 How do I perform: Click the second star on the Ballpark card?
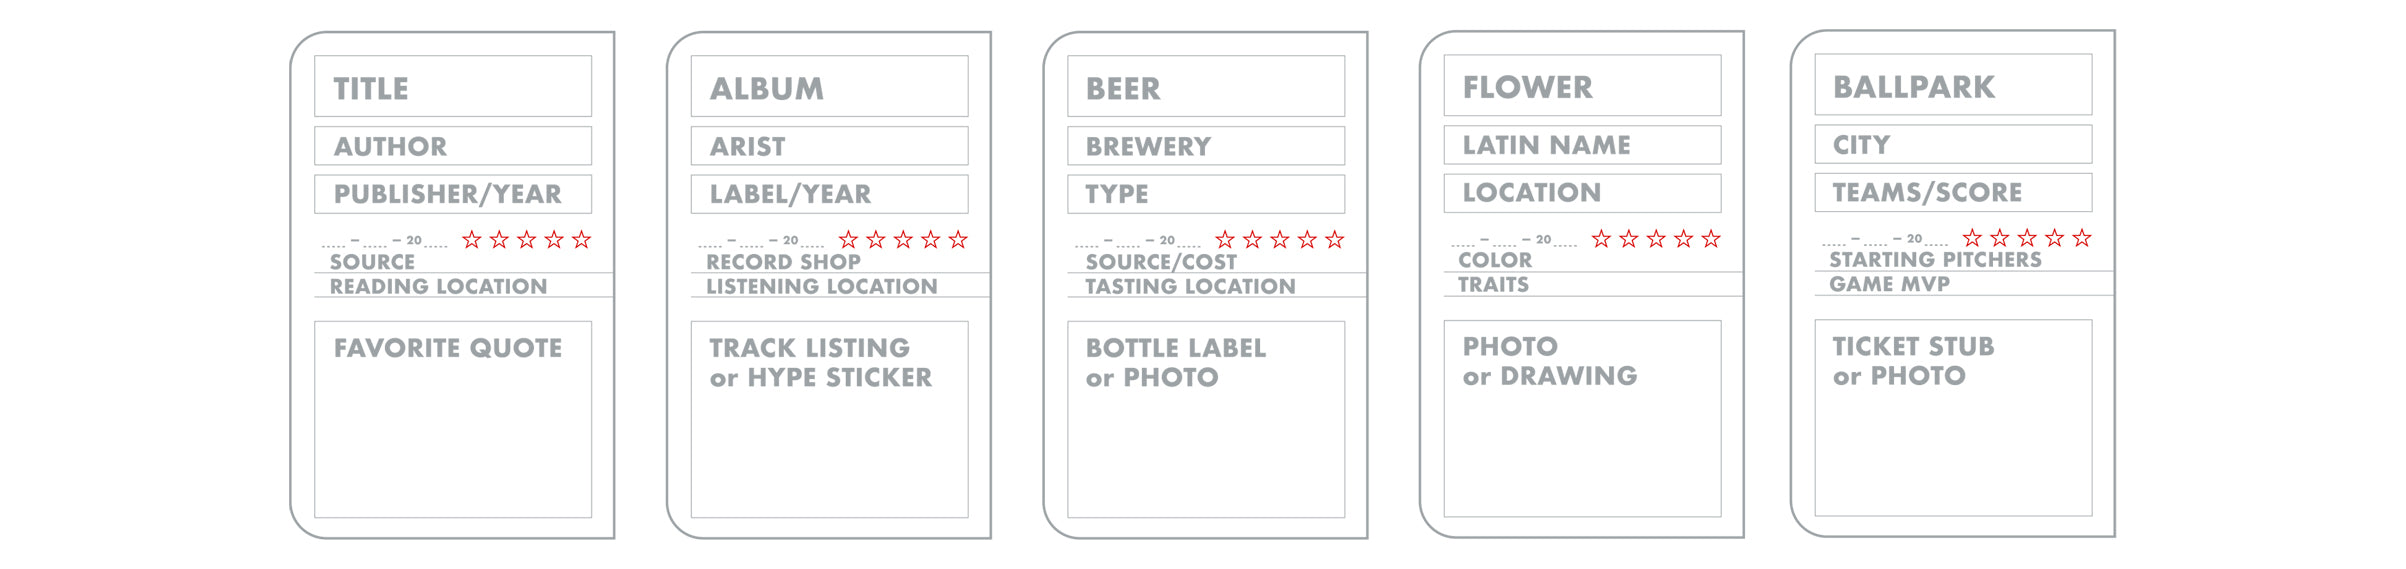pos(1999,237)
